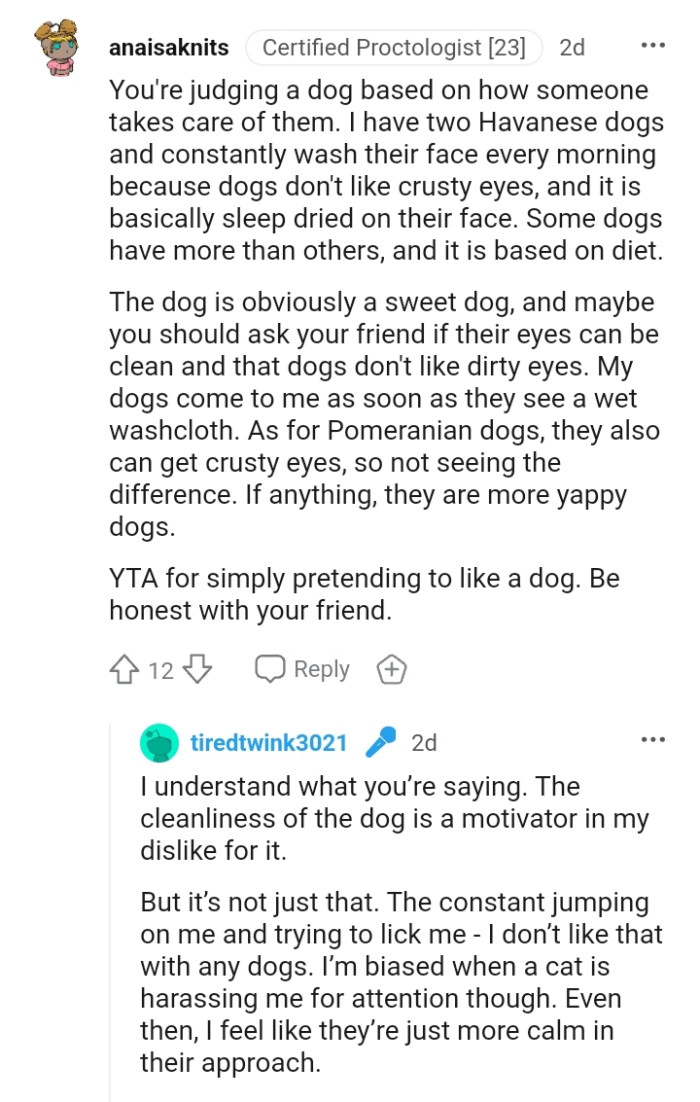
Task: Click the Reply button on anaisaknits' comment
Action: [320, 668]
